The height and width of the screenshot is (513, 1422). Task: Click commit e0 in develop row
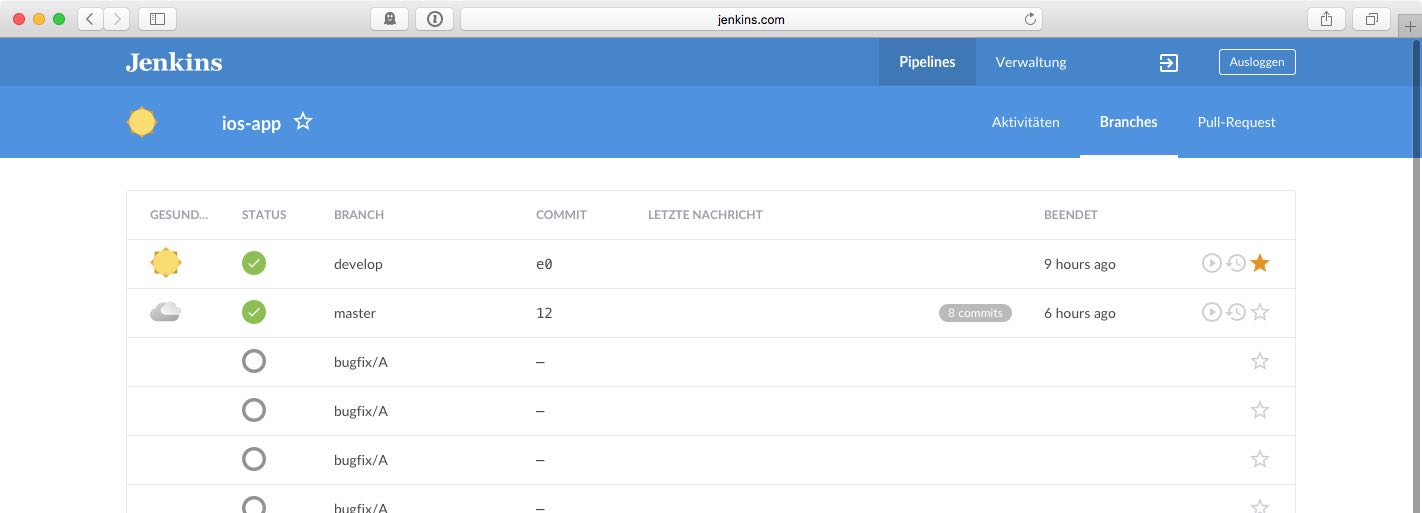click(544, 264)
